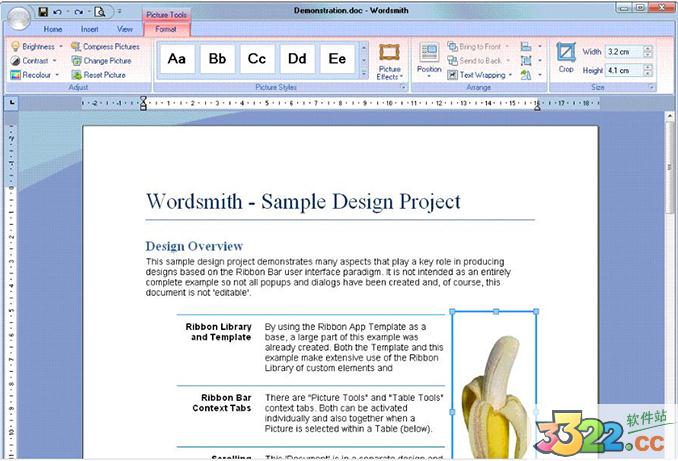The width and height of the screenshot is (678, 461).
Task: Click the right indent marker on ruler
Action: 537,107
